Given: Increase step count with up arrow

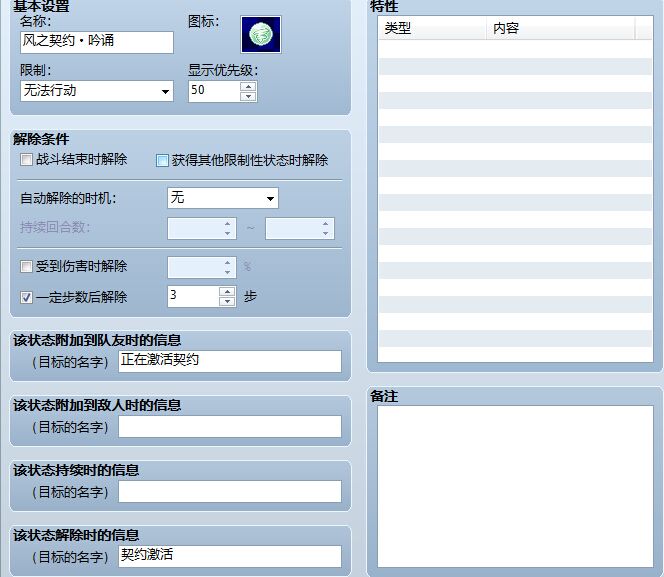Looking at the screenshot, I should click(x=227, y=291).
